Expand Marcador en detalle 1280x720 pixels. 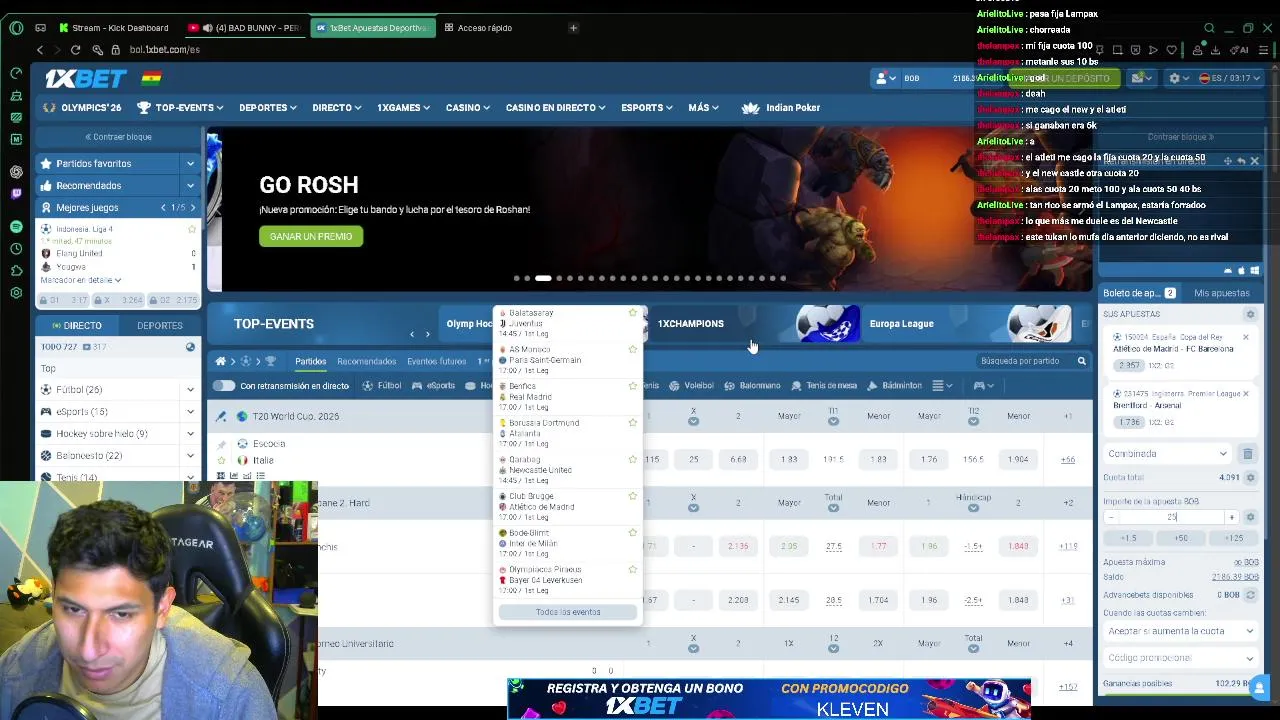pos(80,280)
